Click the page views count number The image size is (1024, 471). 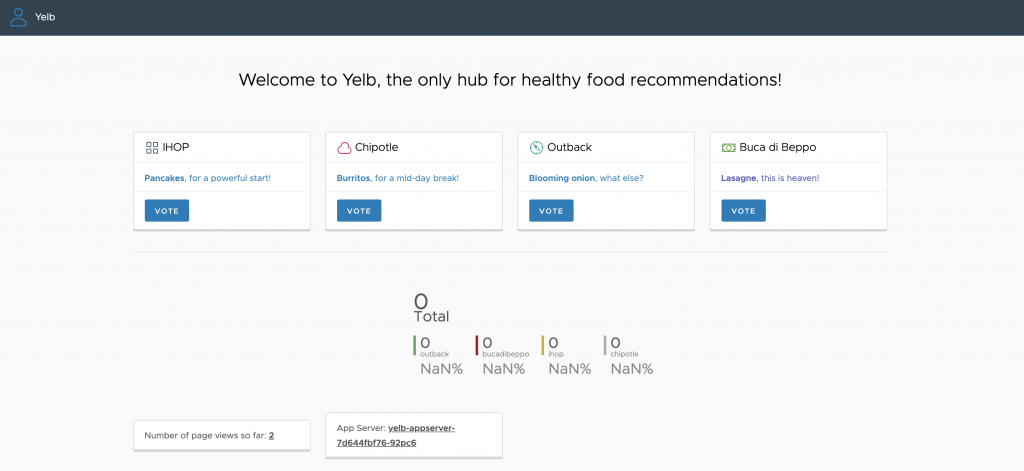271,435
